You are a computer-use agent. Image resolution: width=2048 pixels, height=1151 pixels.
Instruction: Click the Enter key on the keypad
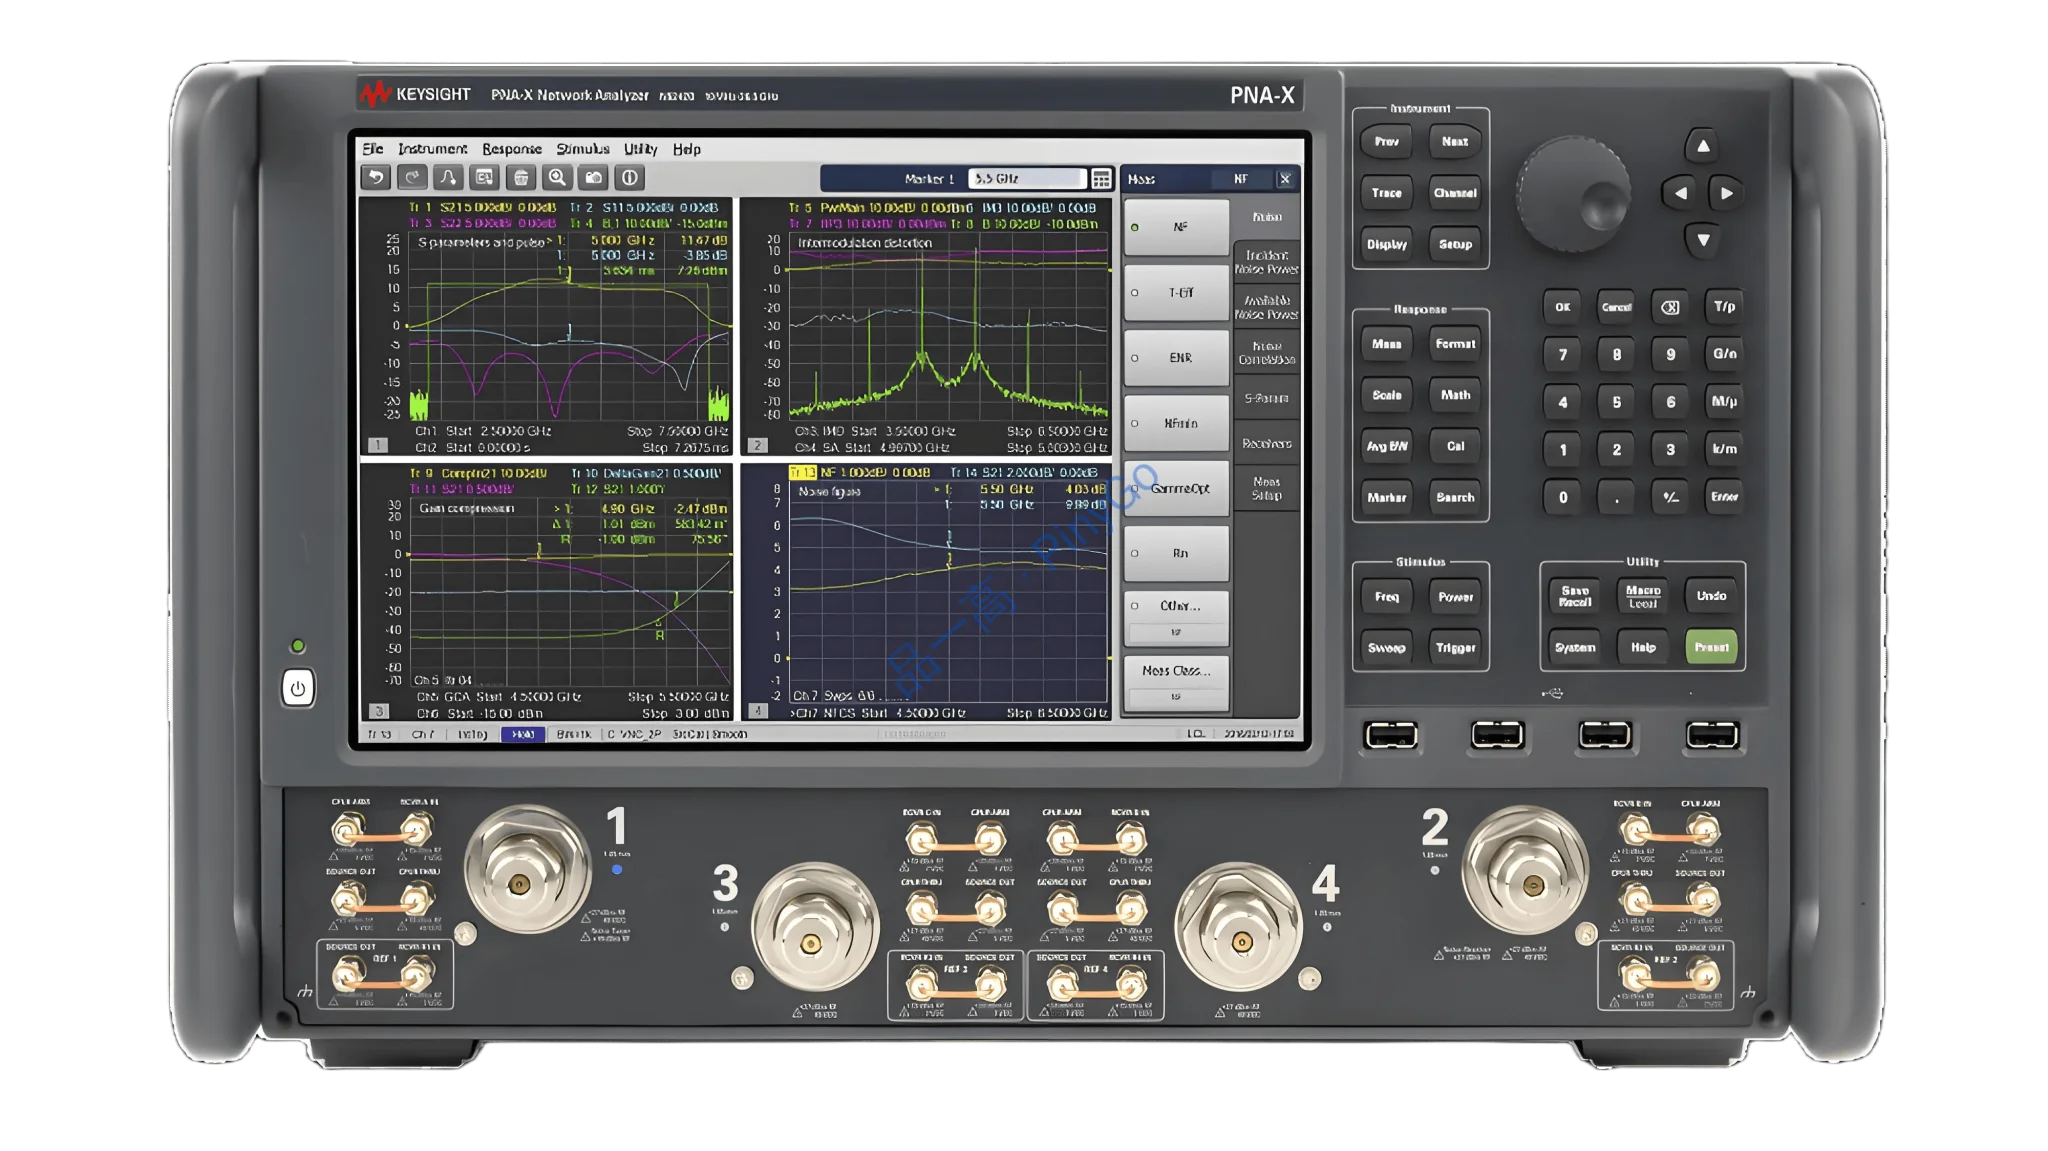click(x=1725, y=497)
